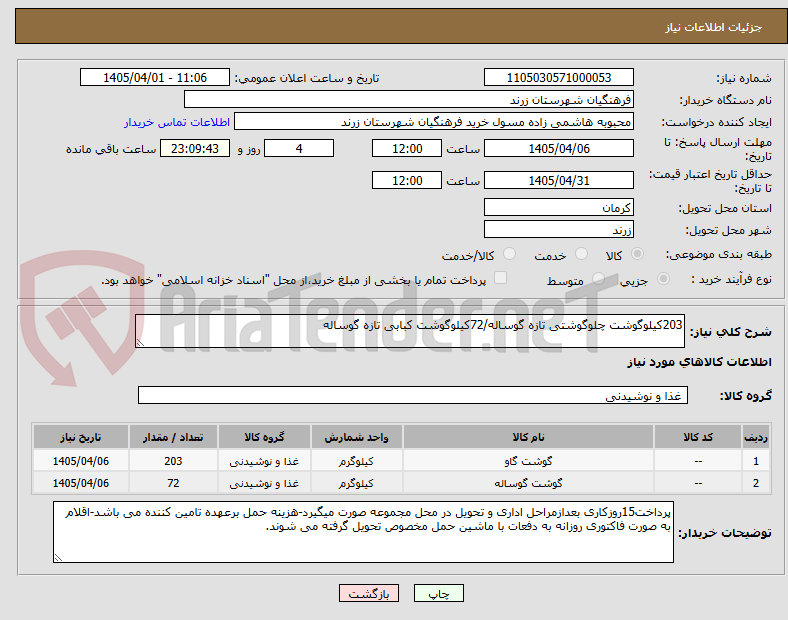Click the تعداد / مقدار column header
The image size is (788, 620).
tap(173, 437)
